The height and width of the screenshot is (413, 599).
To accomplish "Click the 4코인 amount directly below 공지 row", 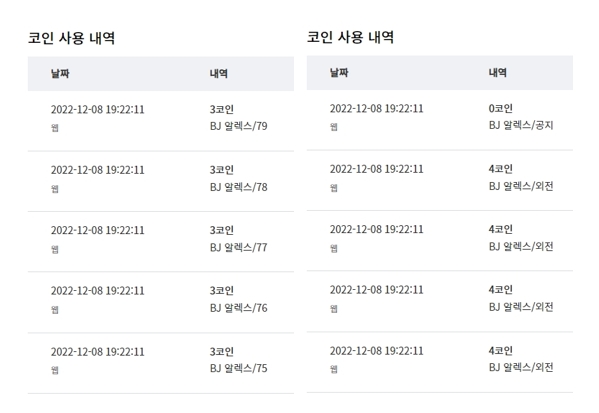I will pyautogui.click(x=500, y=169).
